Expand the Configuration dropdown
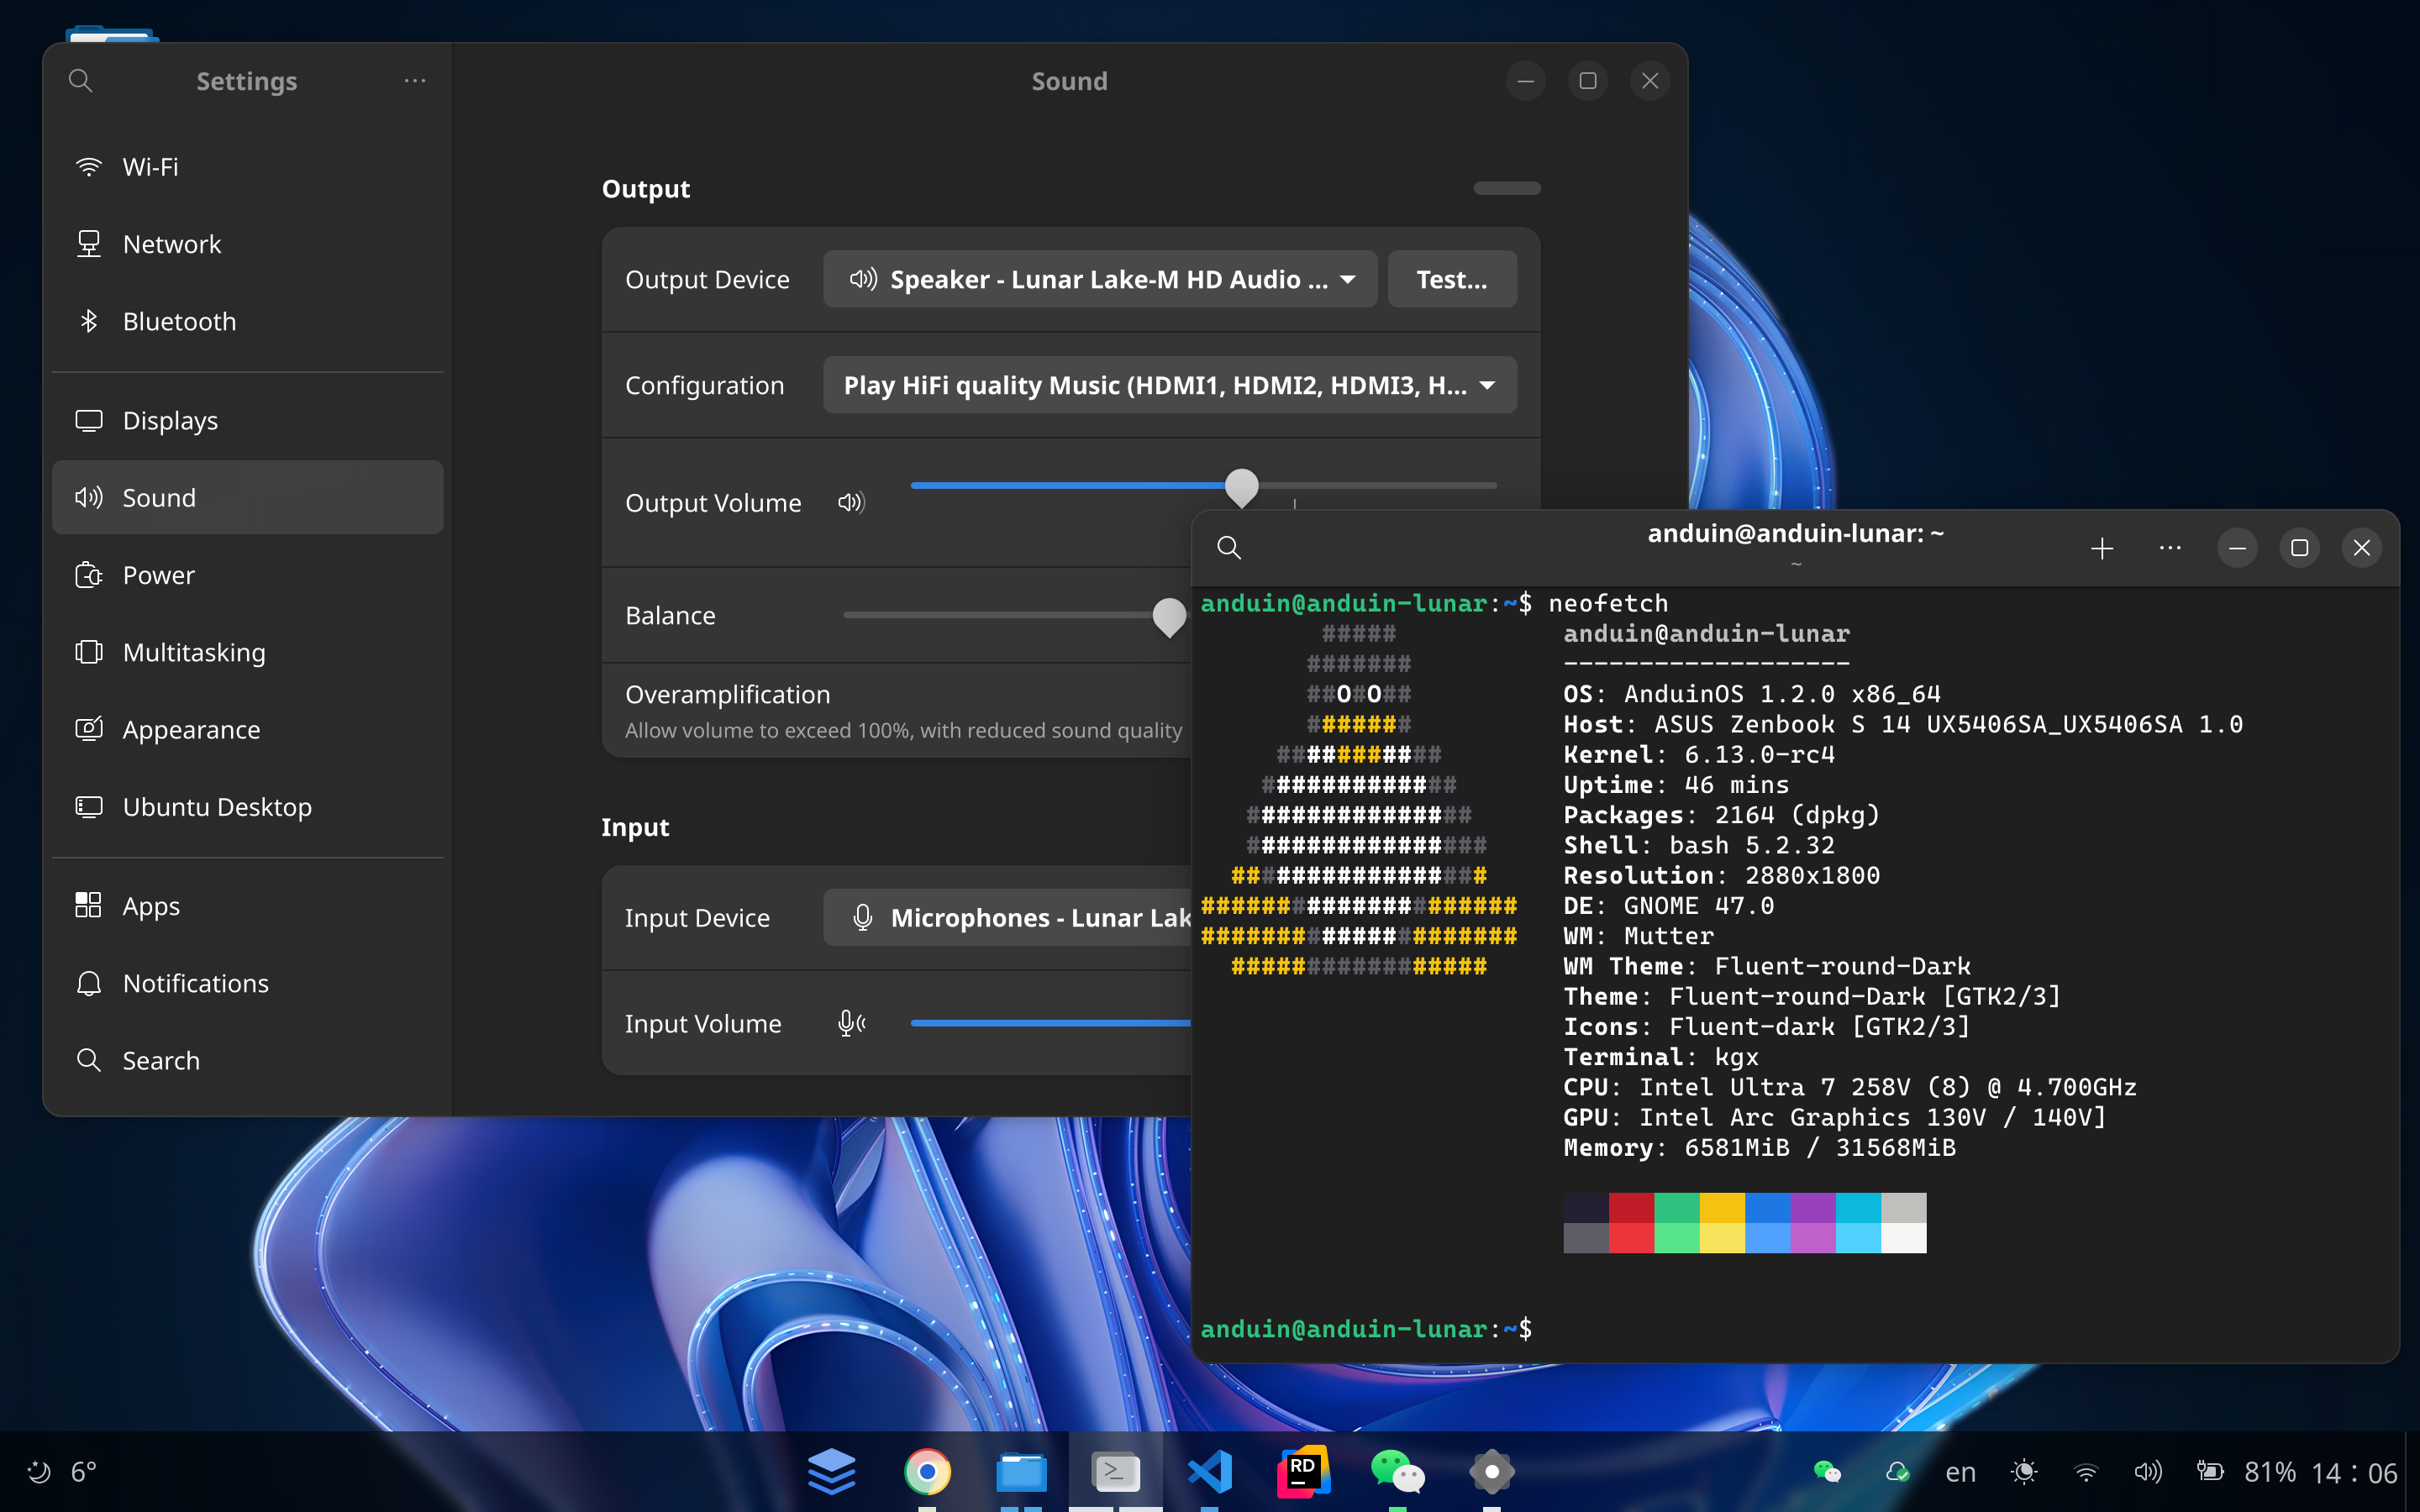The width and height of the screenshot is (2420, 1512). pyautogui.click(x=1170, y=385)
